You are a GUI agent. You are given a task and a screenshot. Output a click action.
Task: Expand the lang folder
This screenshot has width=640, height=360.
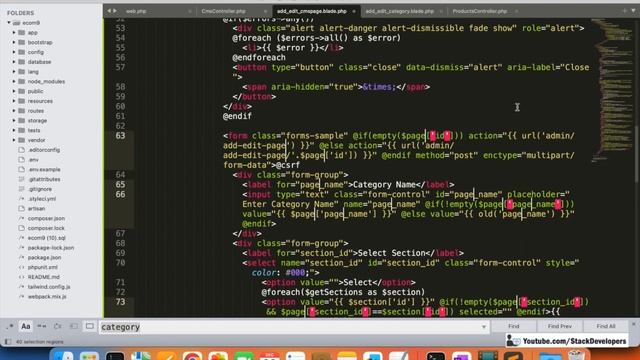[14, 72]
